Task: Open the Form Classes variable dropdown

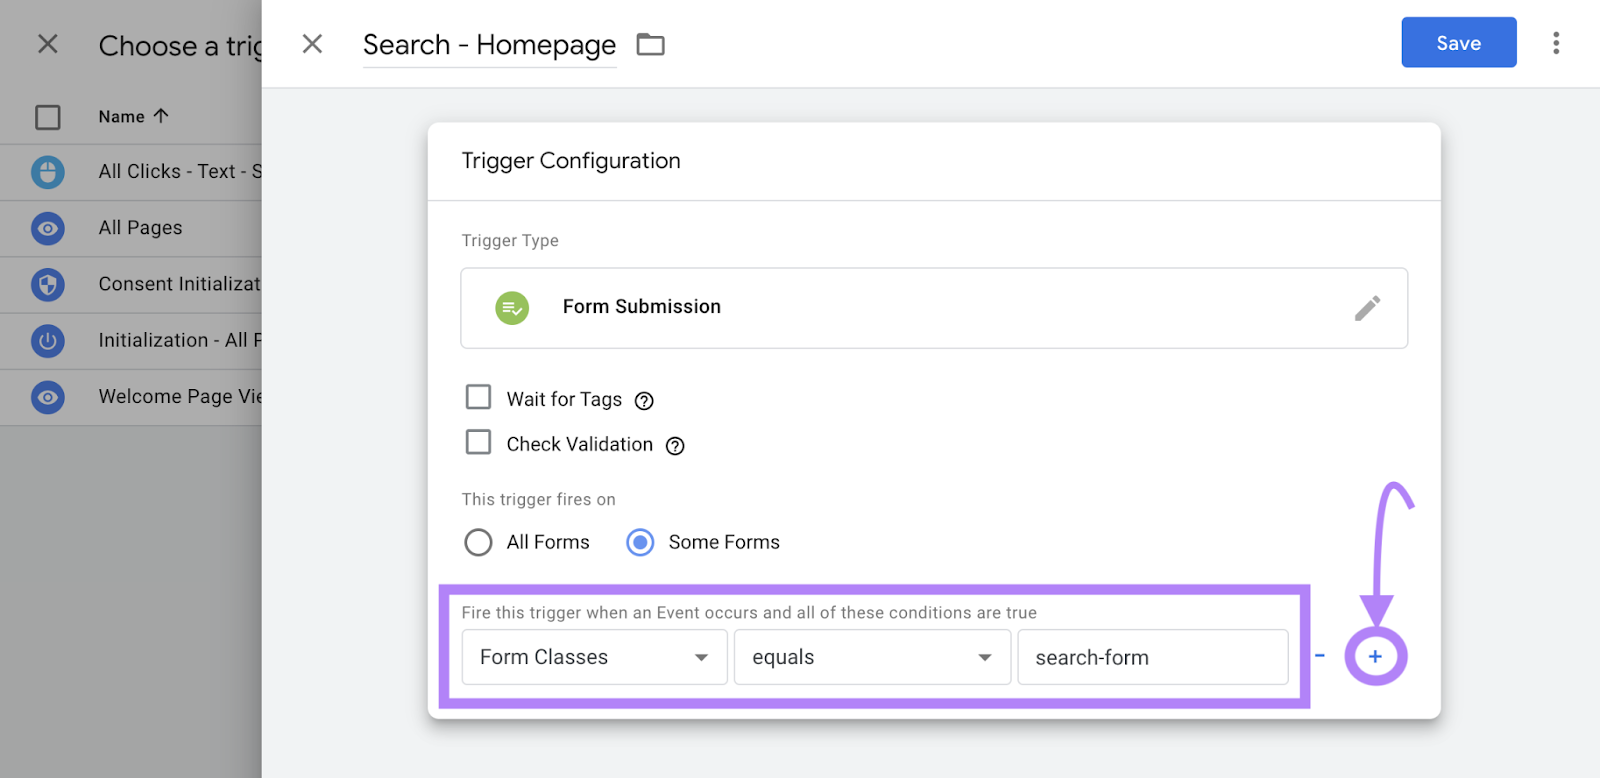Action: click(594, 657)
